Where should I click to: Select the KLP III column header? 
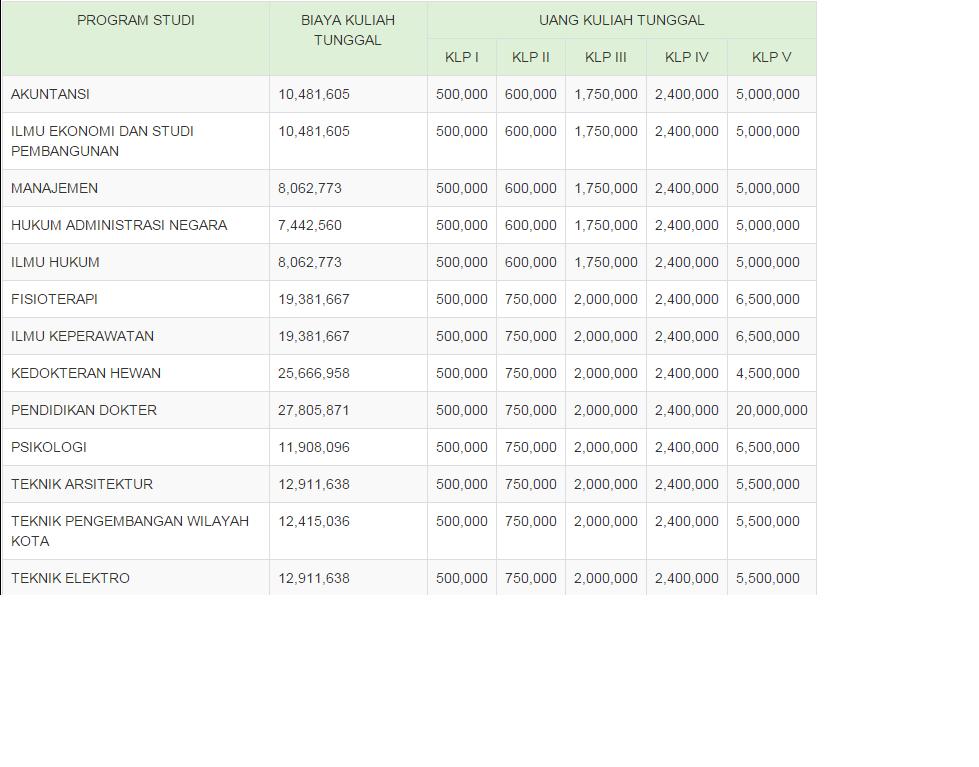pos(605,57)
